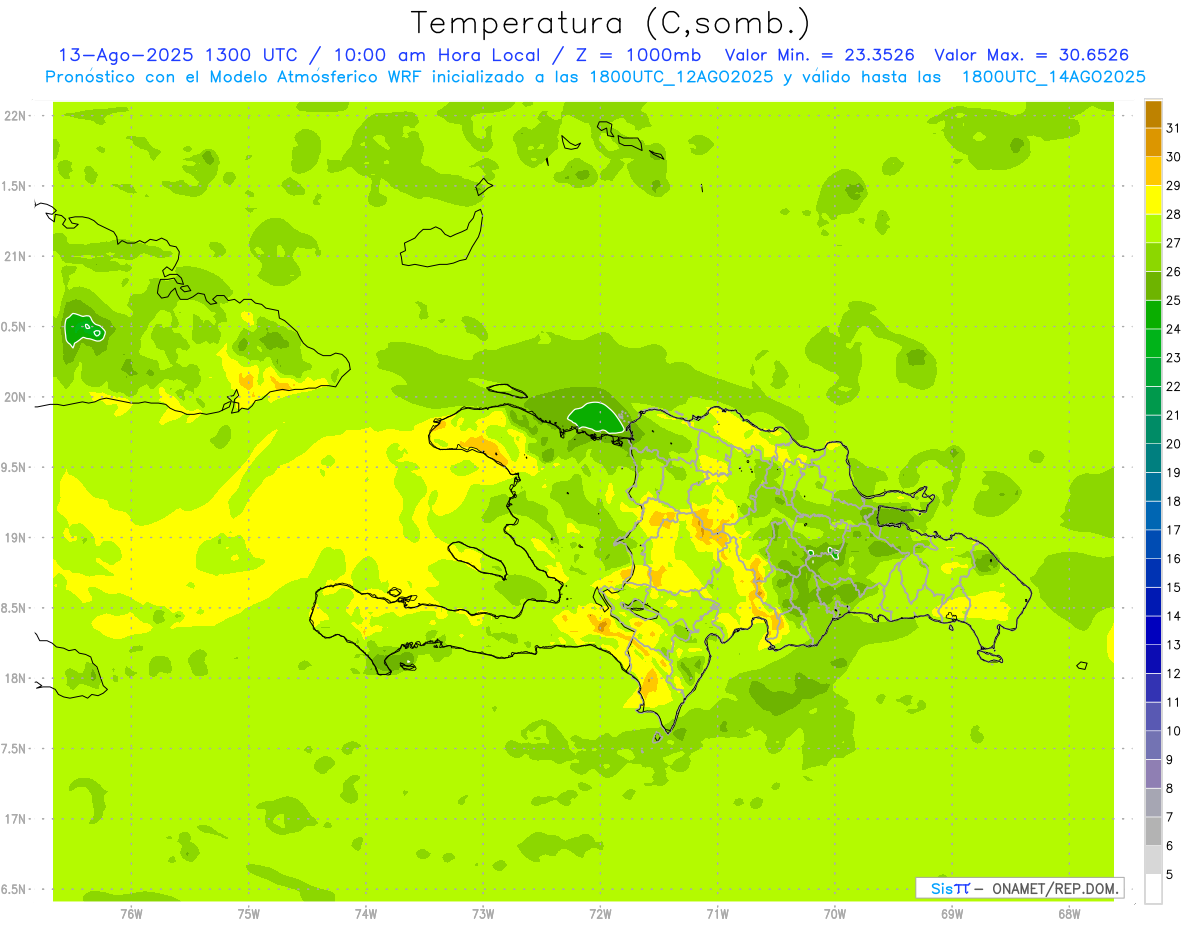Pick the dark orange legend swatch above 31
This screenshot has width=1200, height=927.
(x=1153, y=114)
